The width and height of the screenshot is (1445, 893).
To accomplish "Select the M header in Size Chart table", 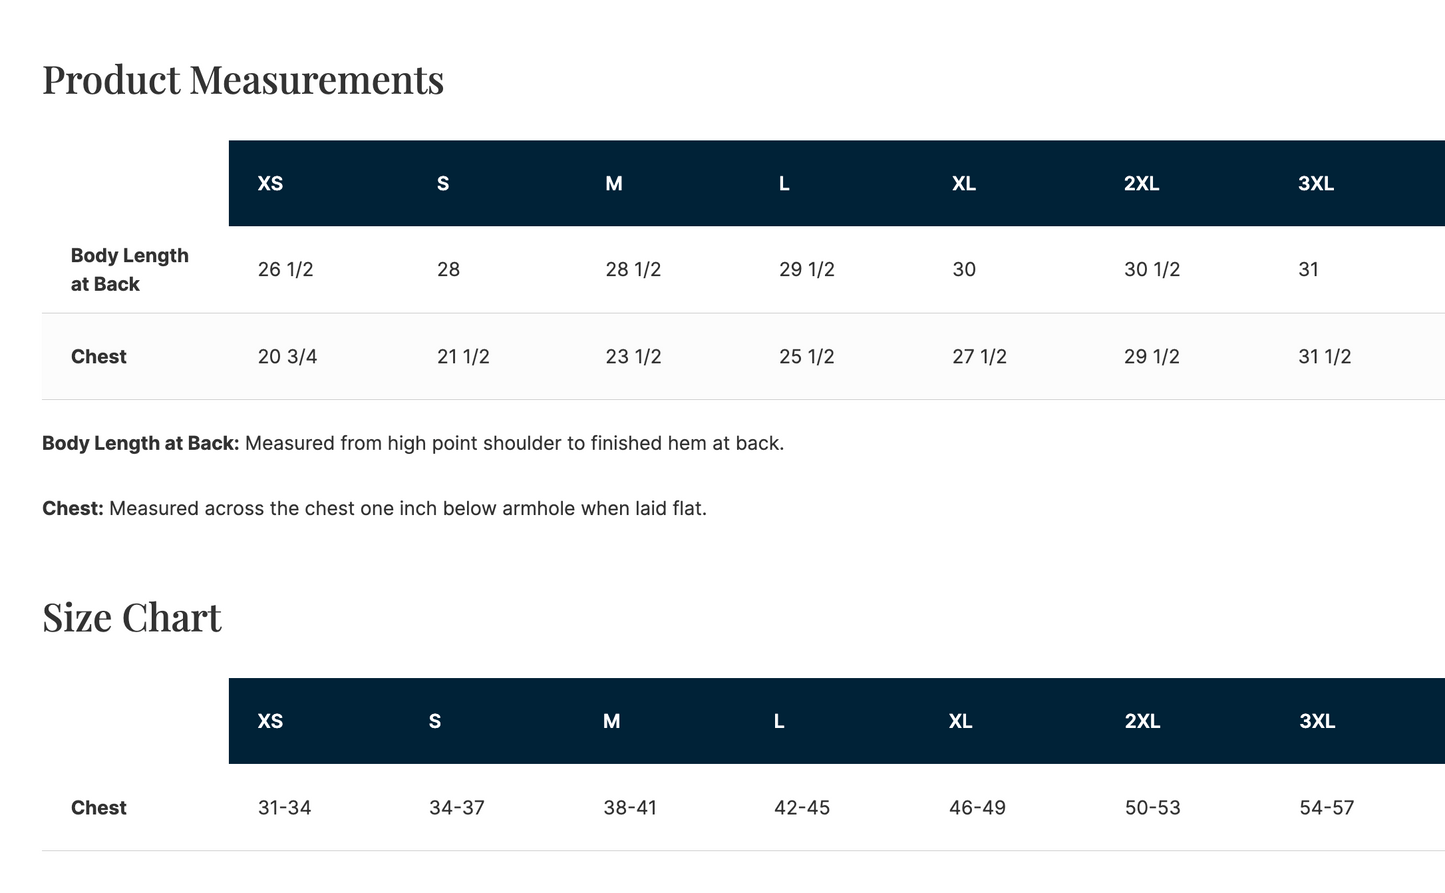I will (612, 721).
